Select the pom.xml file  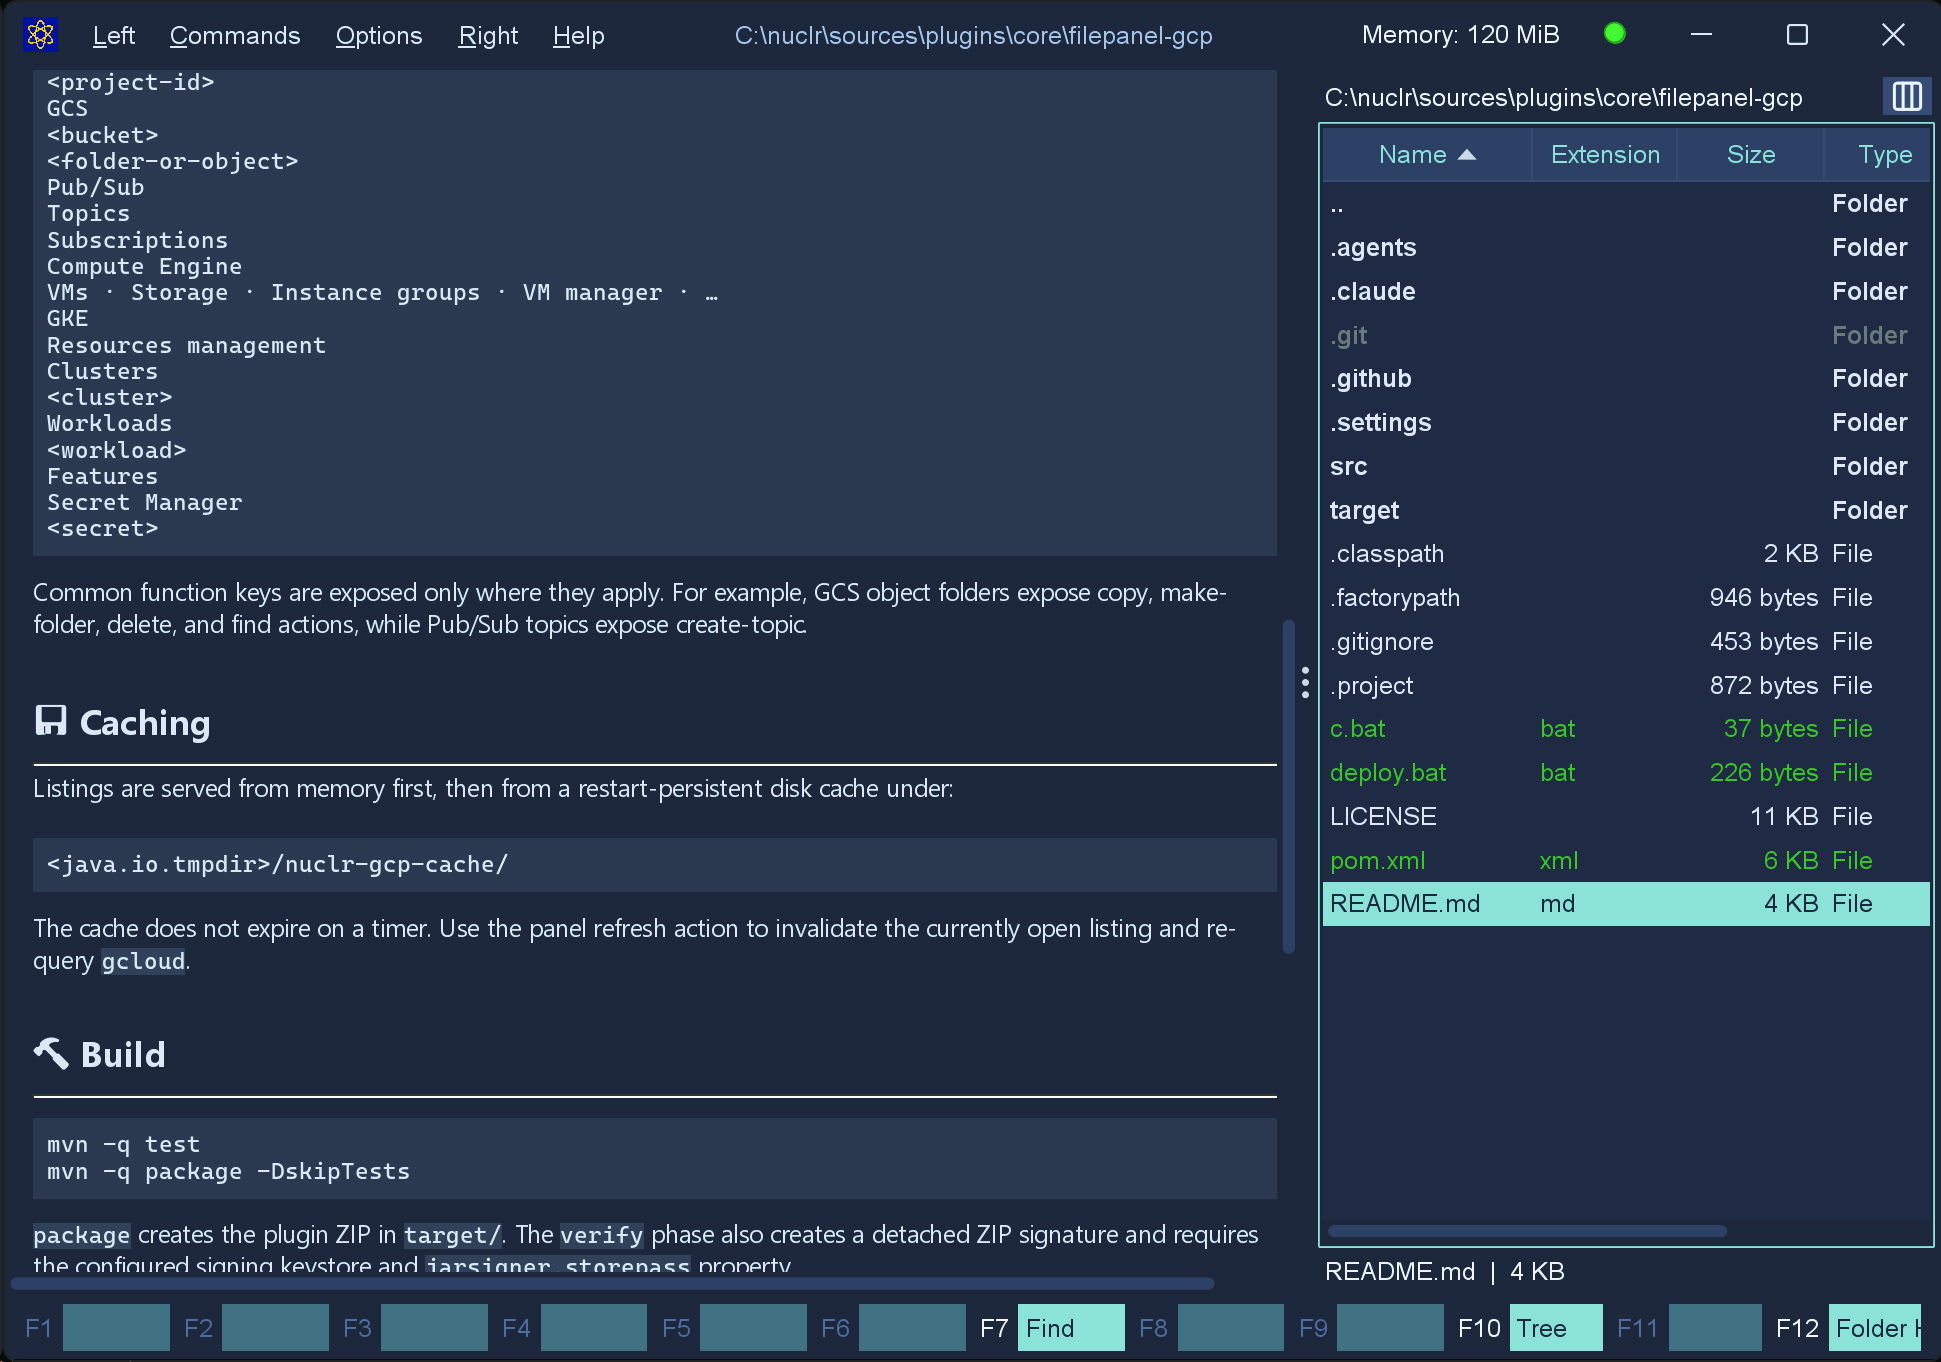click(1626, 861)
